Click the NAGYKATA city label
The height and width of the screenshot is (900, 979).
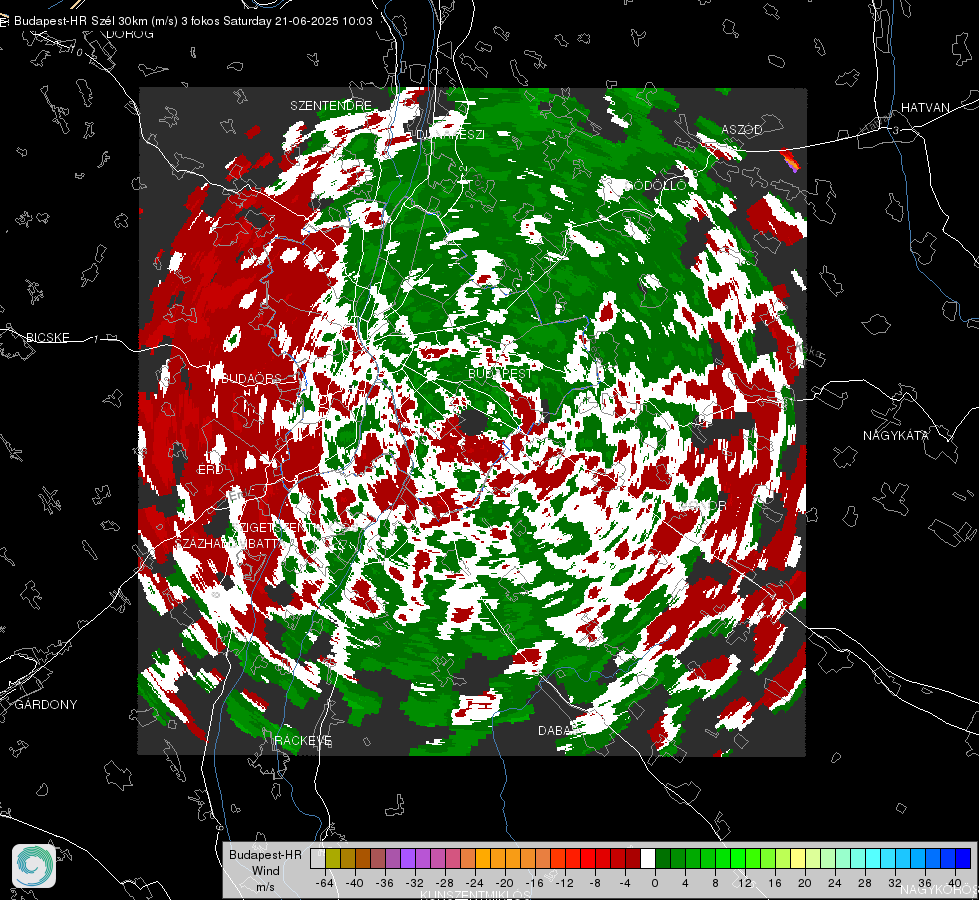pos(896,435)
